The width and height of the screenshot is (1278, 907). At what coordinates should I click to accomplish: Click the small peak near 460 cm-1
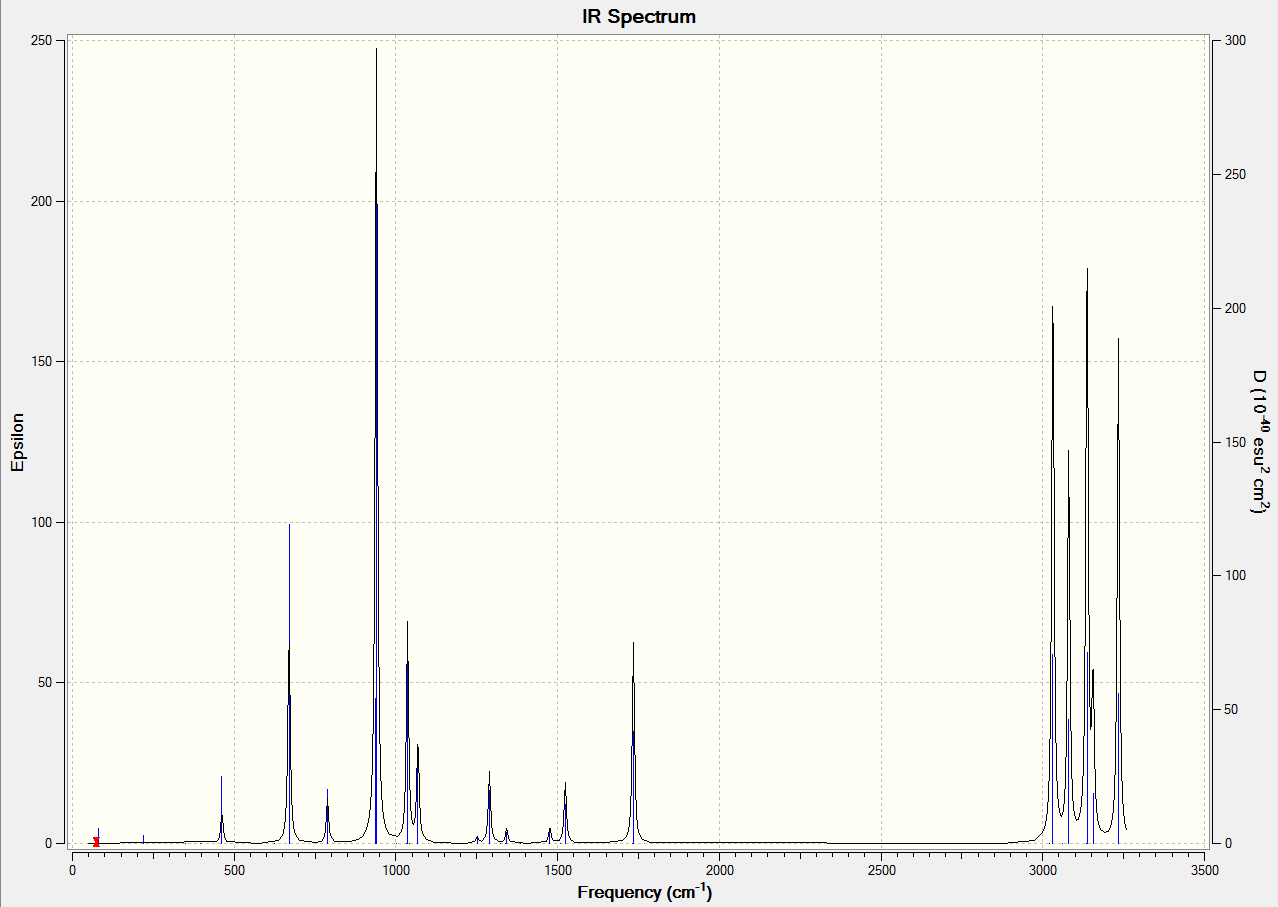click(x=222, y=809)
